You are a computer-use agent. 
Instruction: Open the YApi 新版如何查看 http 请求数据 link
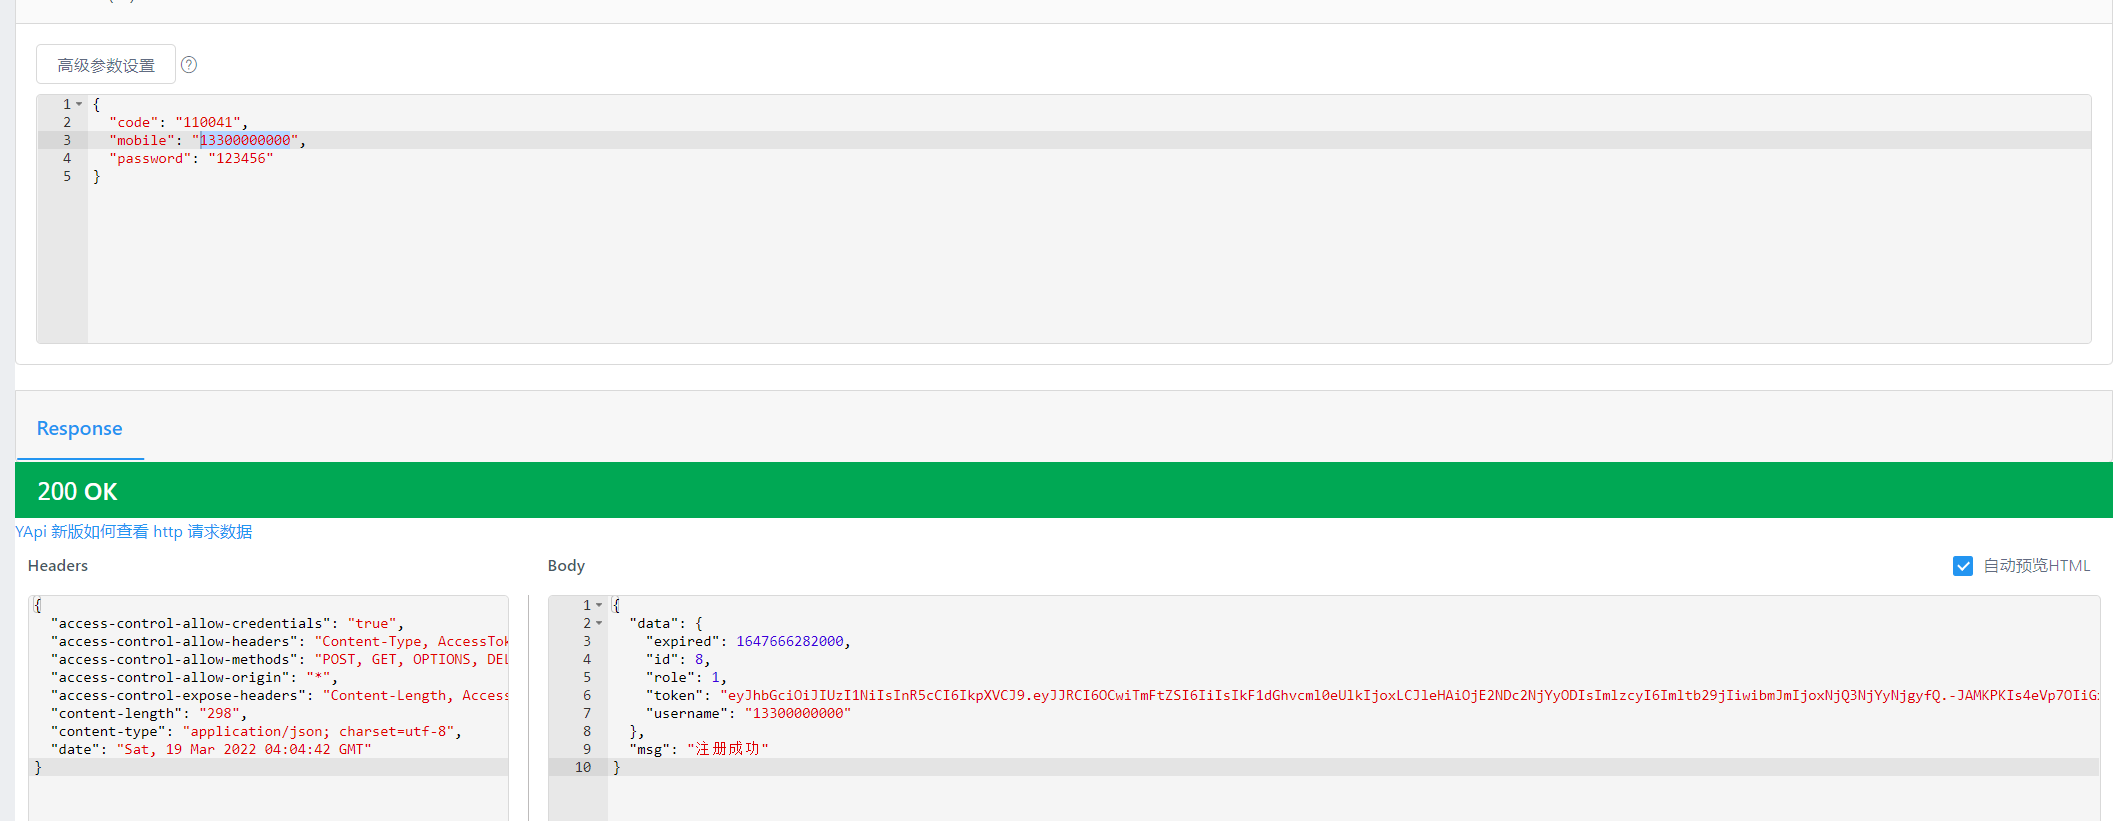coord(134,531)
